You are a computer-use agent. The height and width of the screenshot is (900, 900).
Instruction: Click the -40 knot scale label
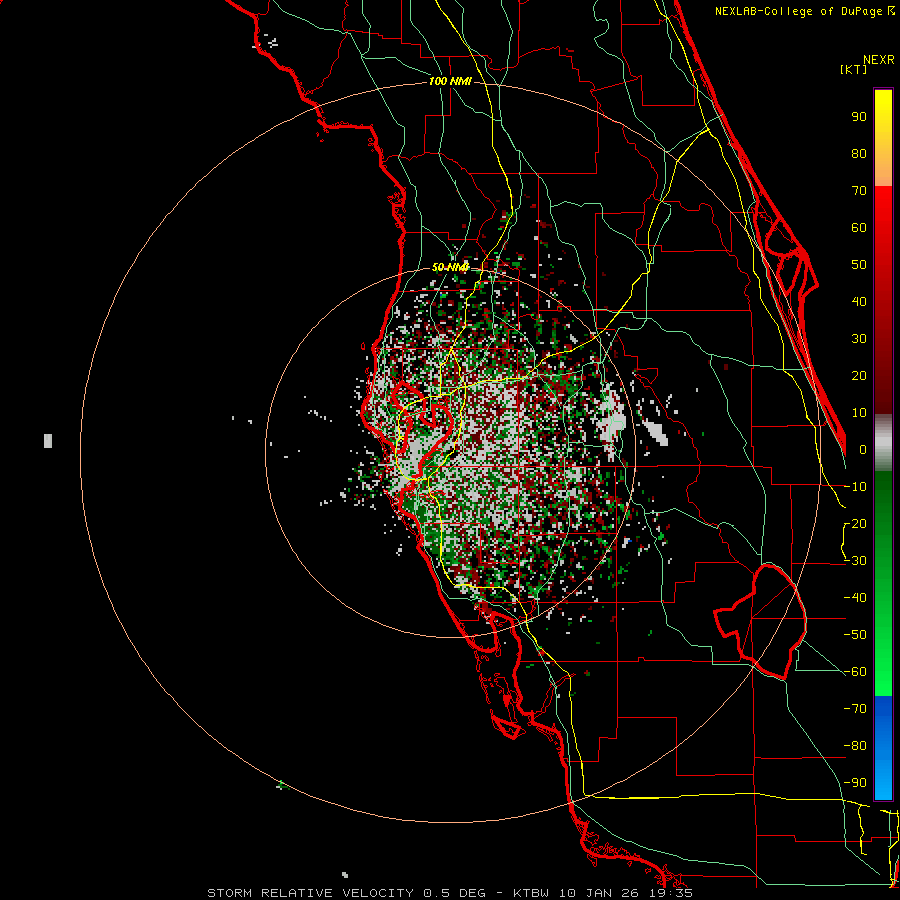point(855,598)
